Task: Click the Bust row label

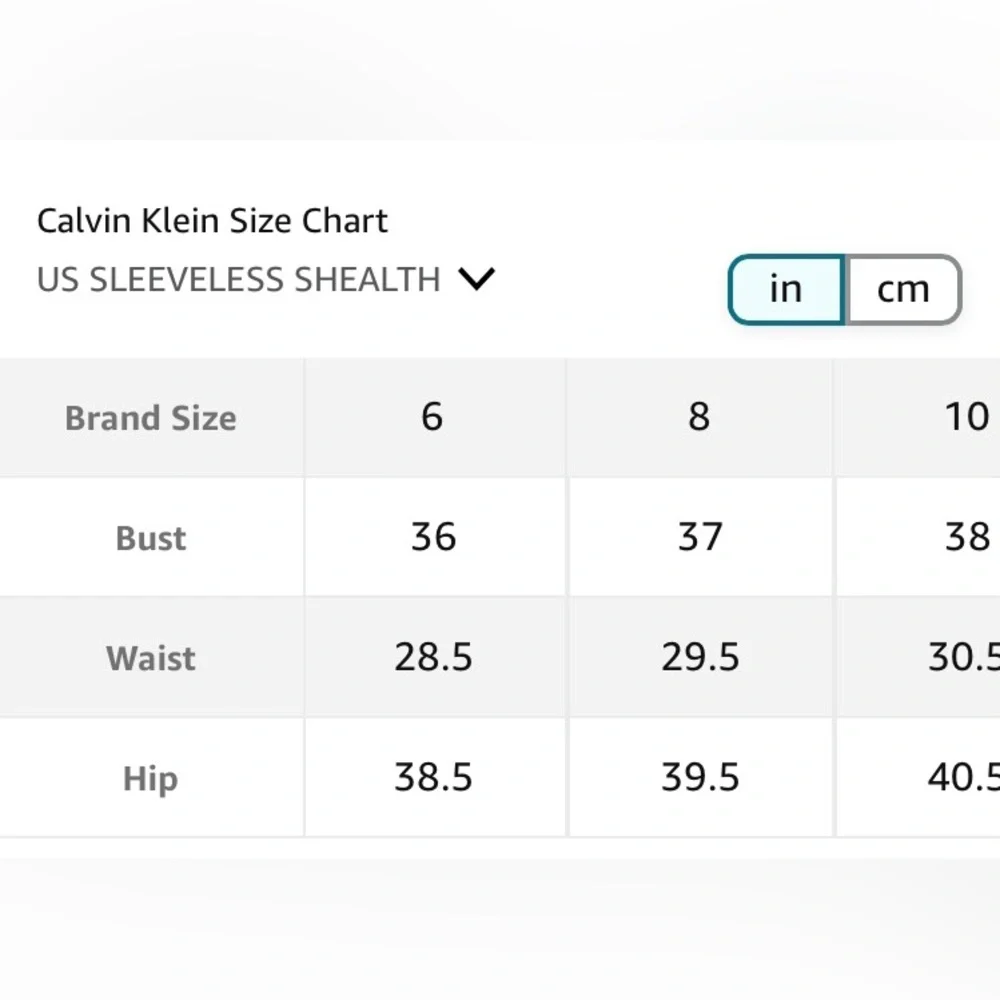Action: click(151, 538)
